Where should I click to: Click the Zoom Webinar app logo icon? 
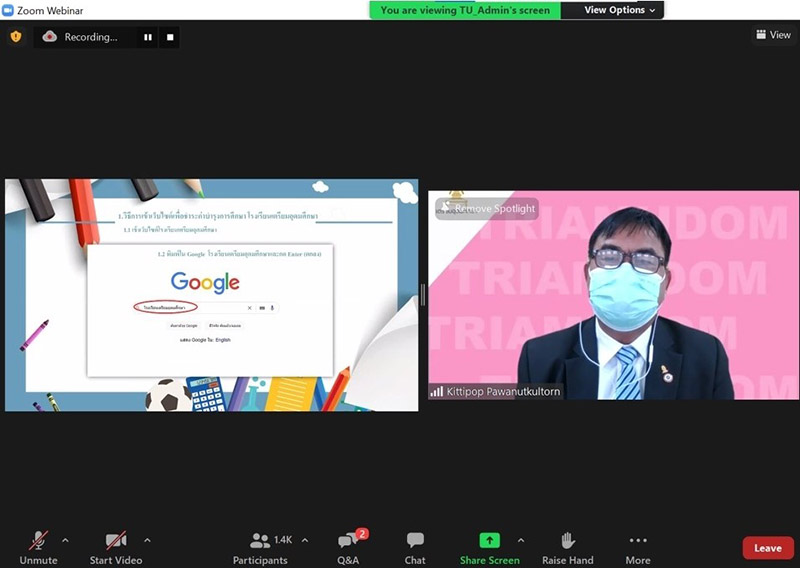click(x=8, y=10)
